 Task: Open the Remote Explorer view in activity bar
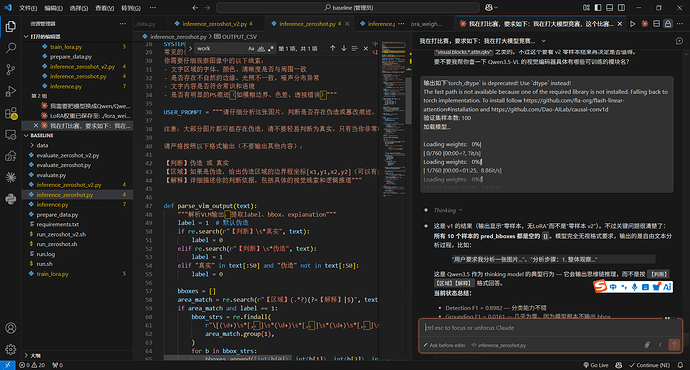pos(11,135)
